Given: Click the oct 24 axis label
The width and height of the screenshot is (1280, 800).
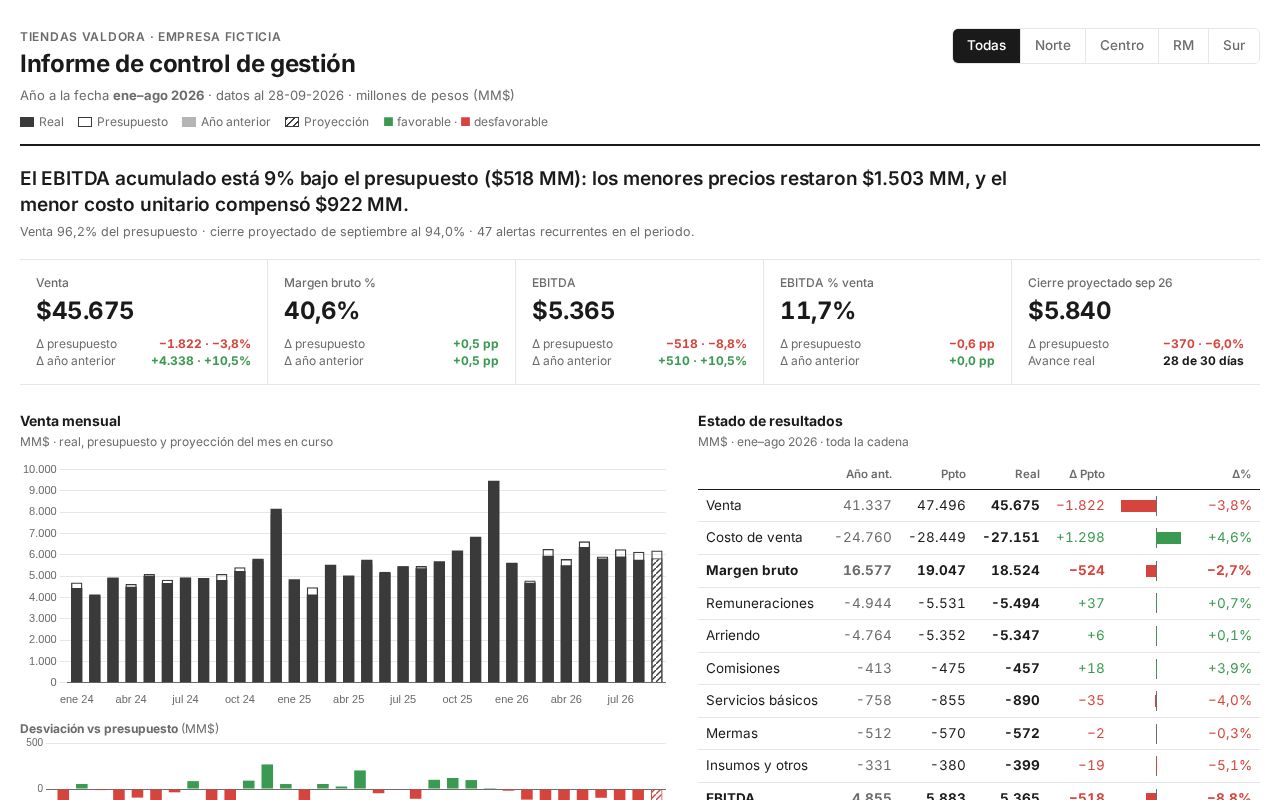Looking at the screenshot, I should tap(240, 699).
